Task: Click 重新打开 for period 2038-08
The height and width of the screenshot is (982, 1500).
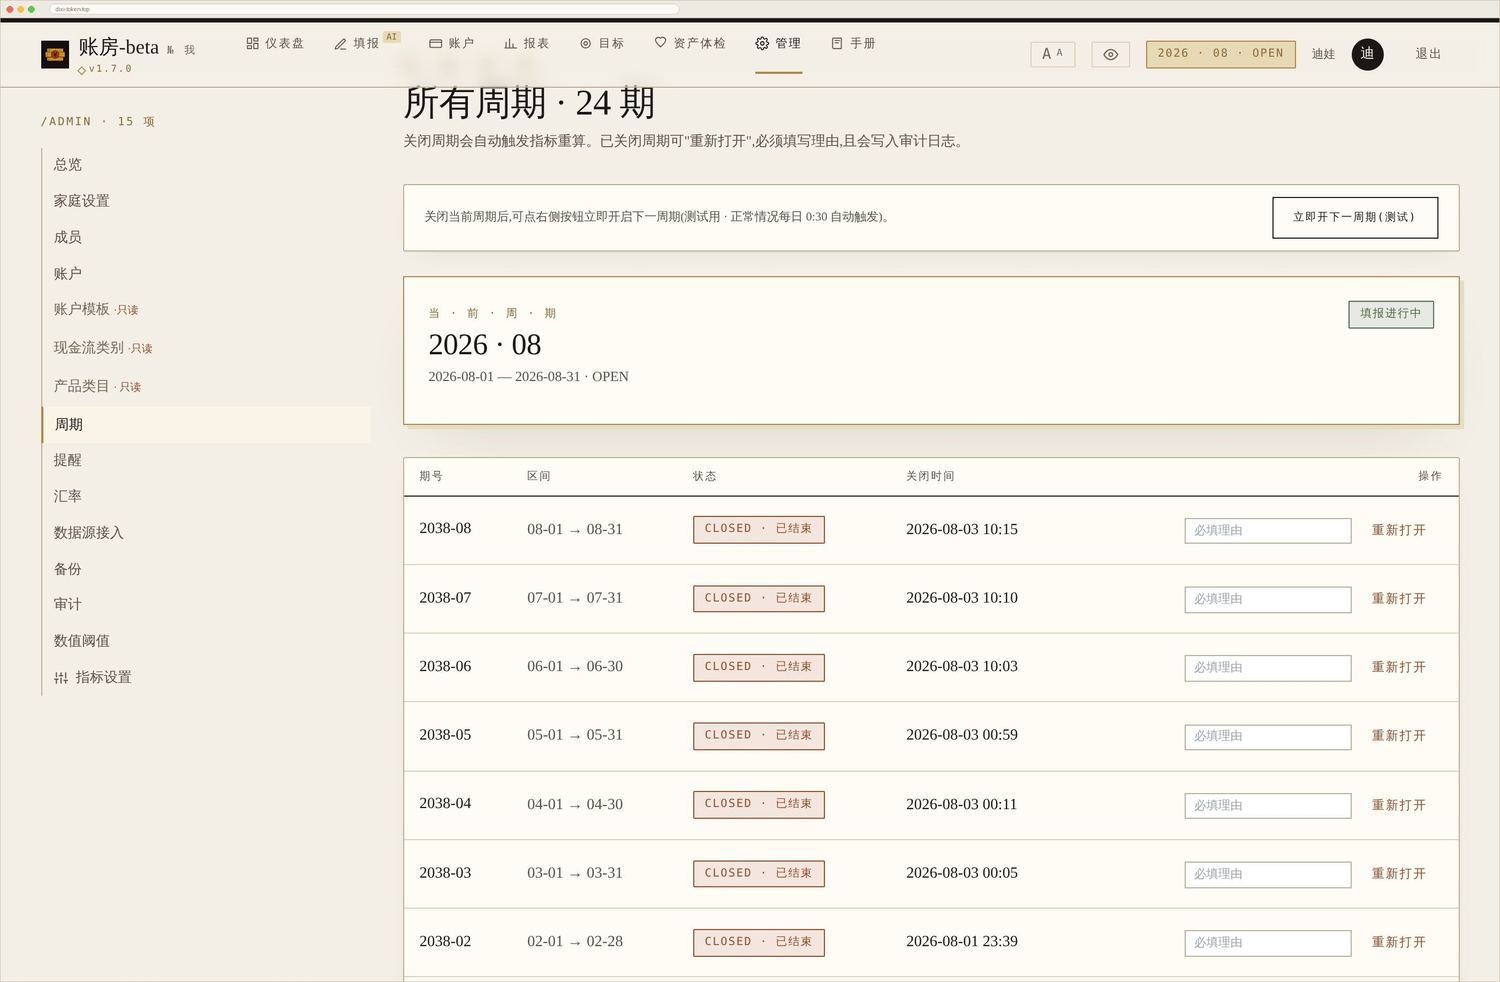Action: [x=1398, y=530]
